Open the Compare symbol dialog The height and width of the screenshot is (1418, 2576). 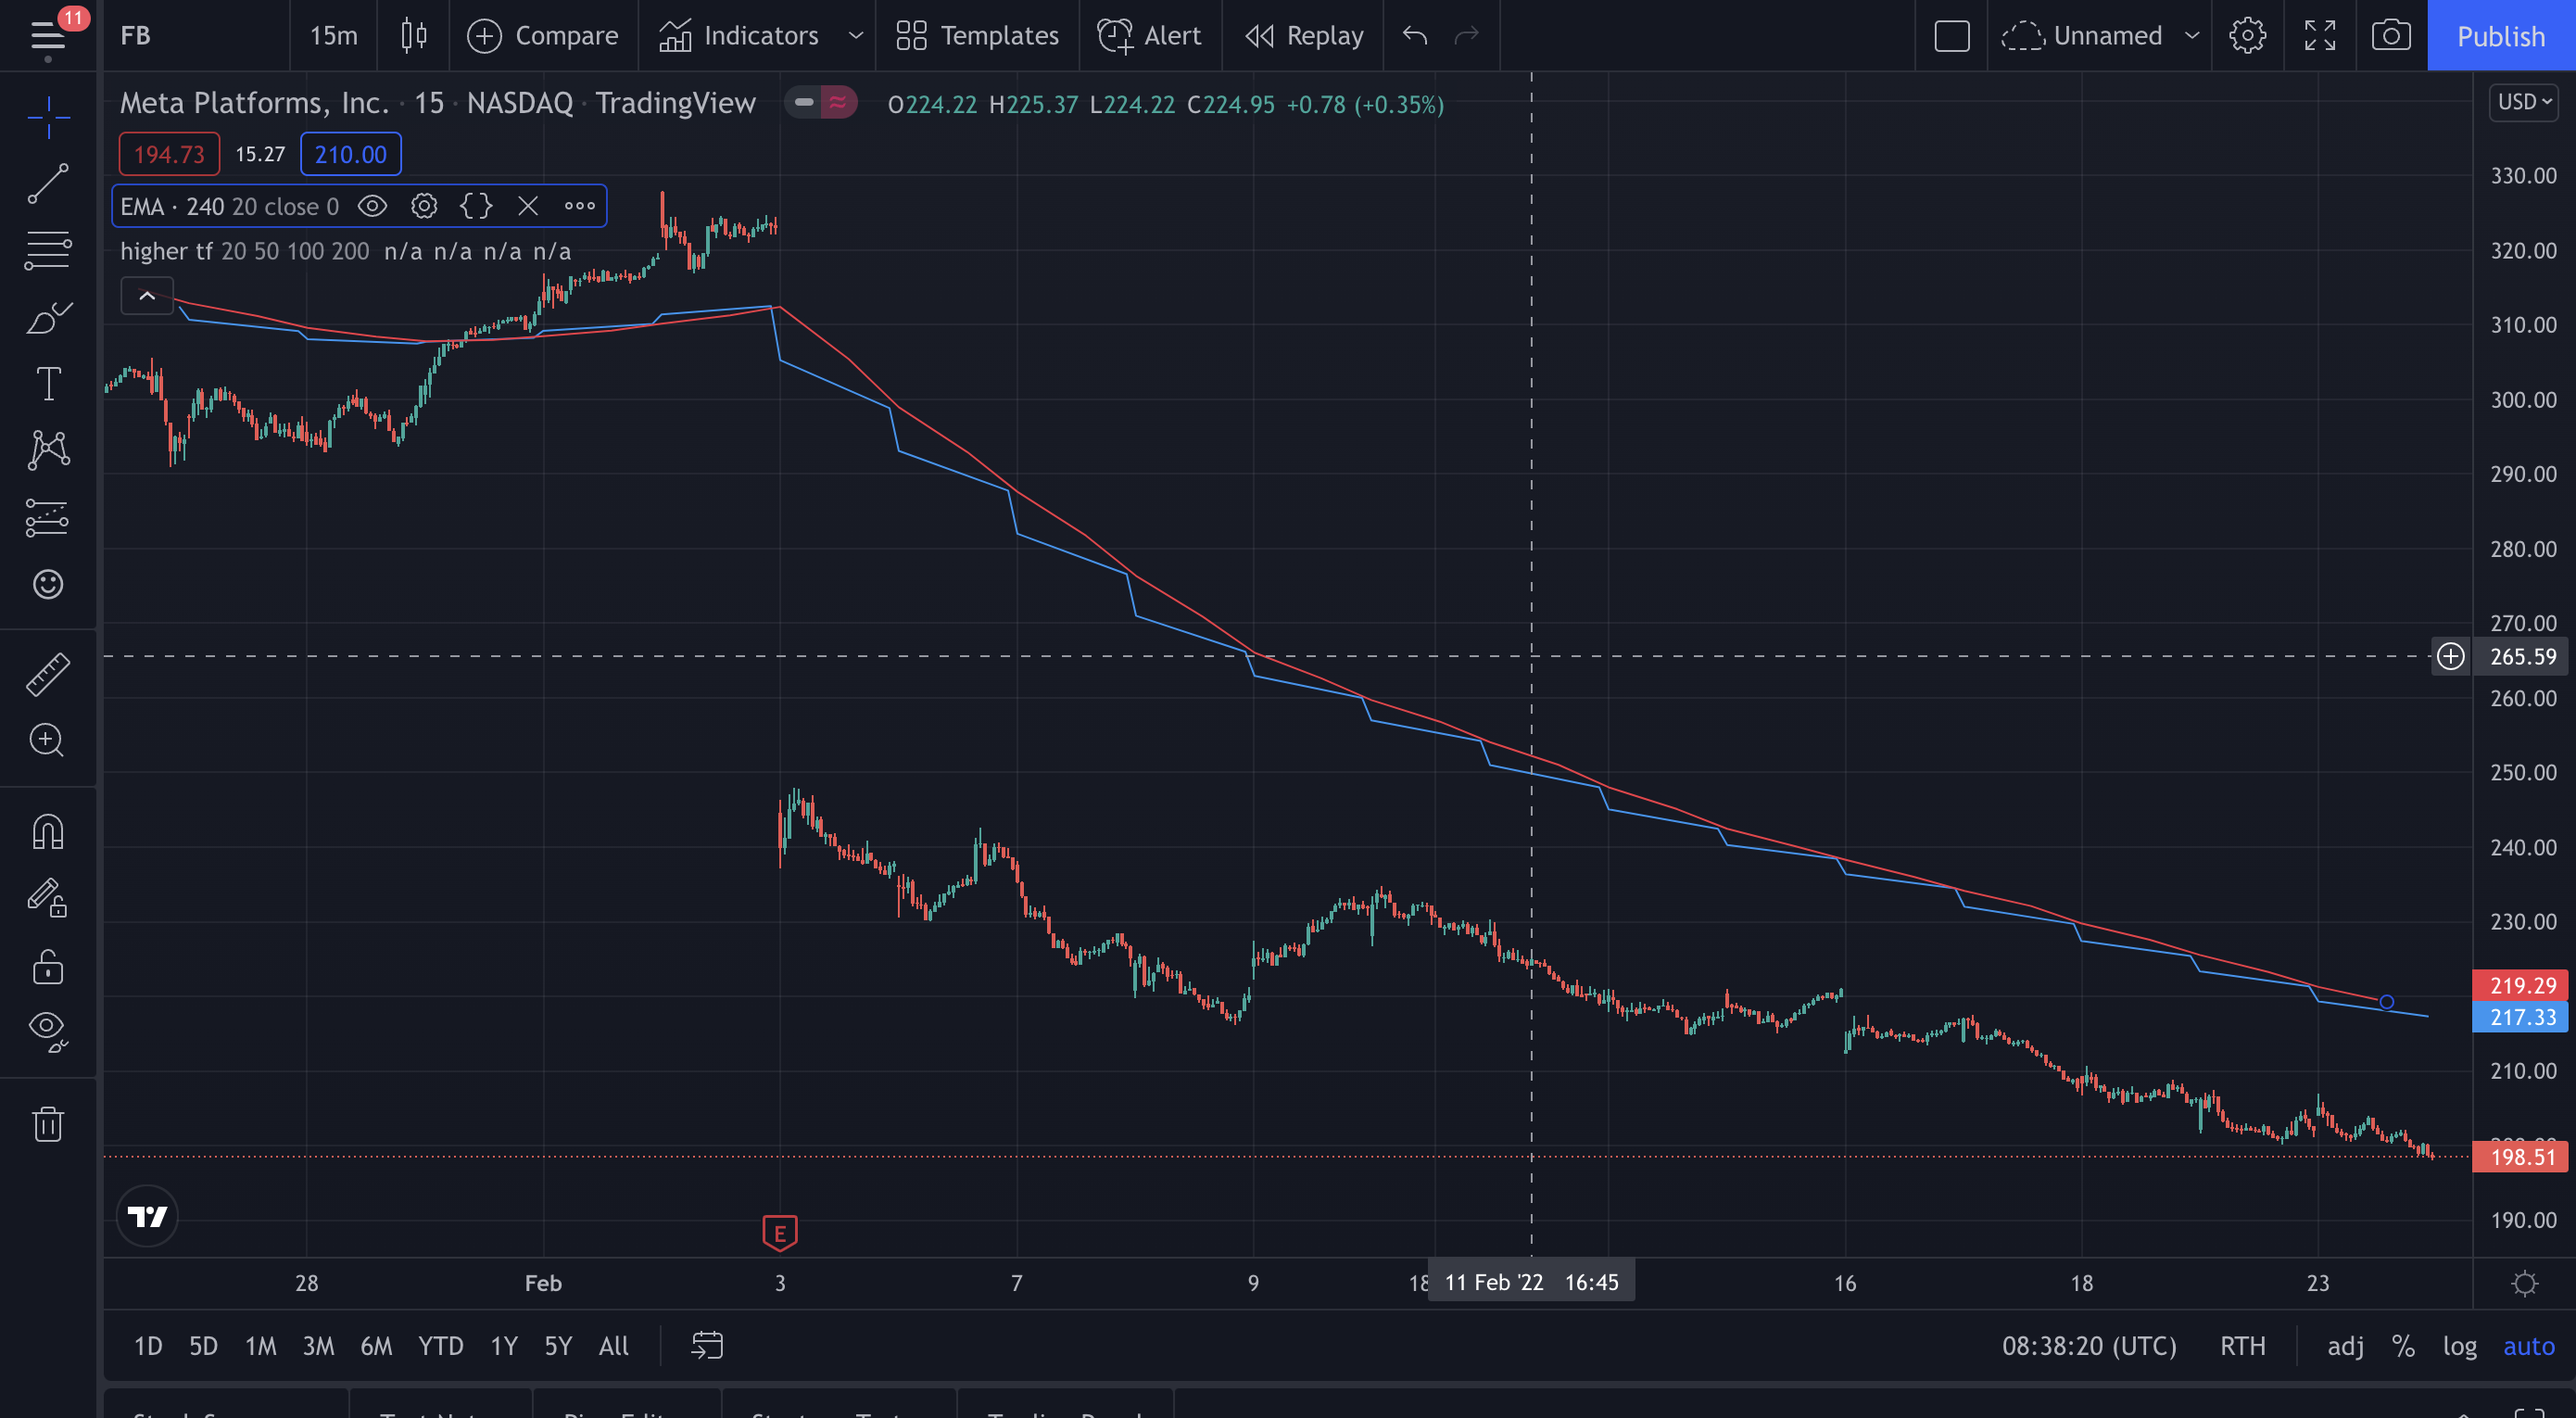[x=543, y=36]
